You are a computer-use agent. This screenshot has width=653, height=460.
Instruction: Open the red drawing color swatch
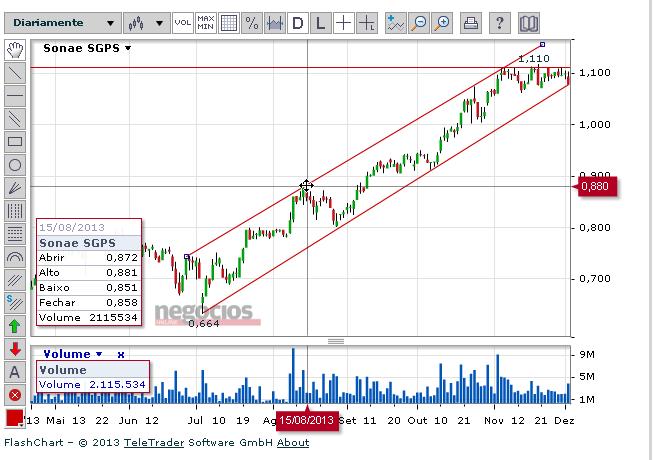[x=15, y=418]
